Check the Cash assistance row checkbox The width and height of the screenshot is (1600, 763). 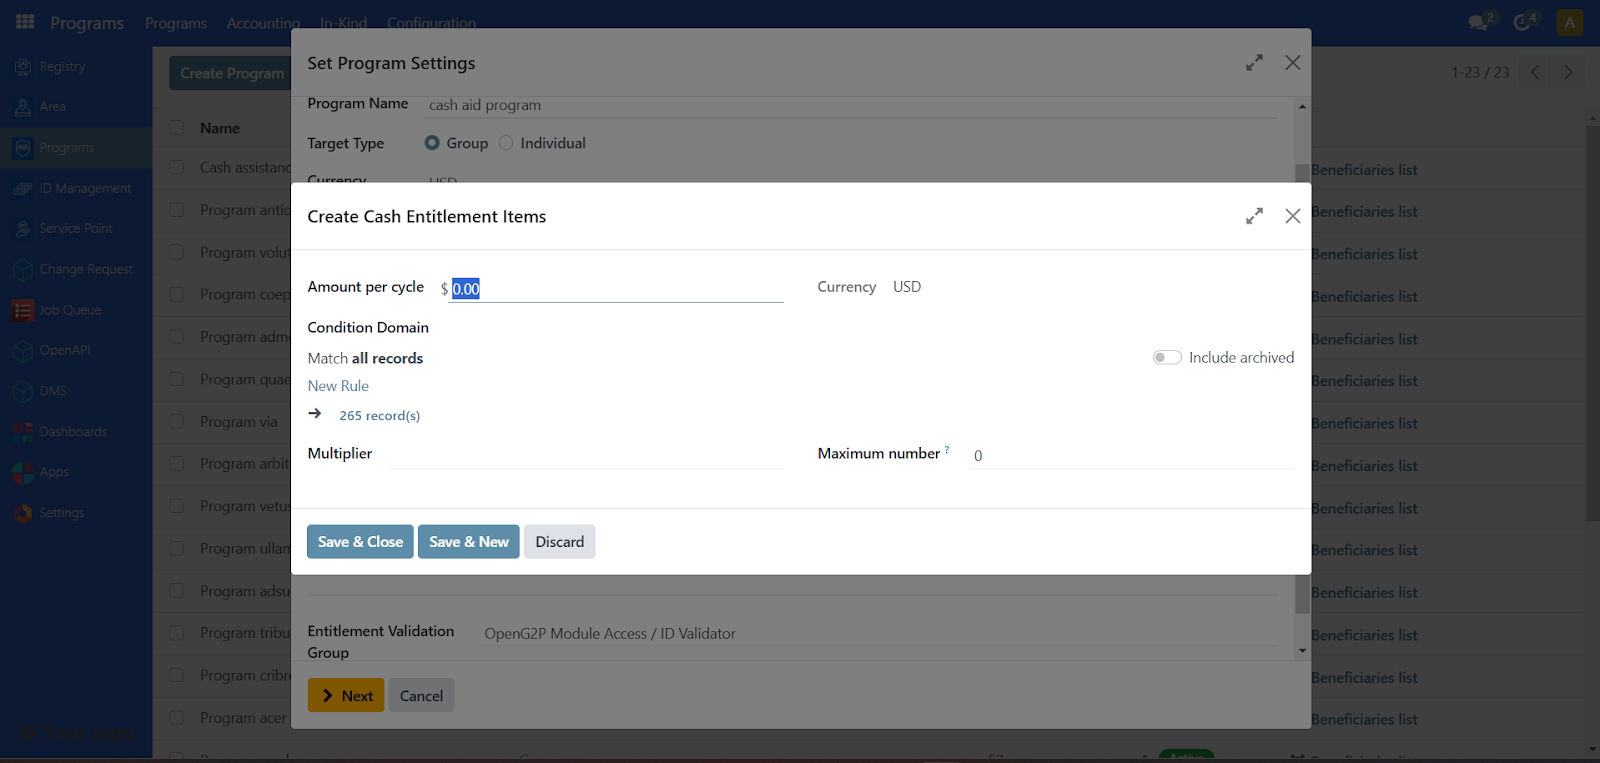tap(177, 168)
